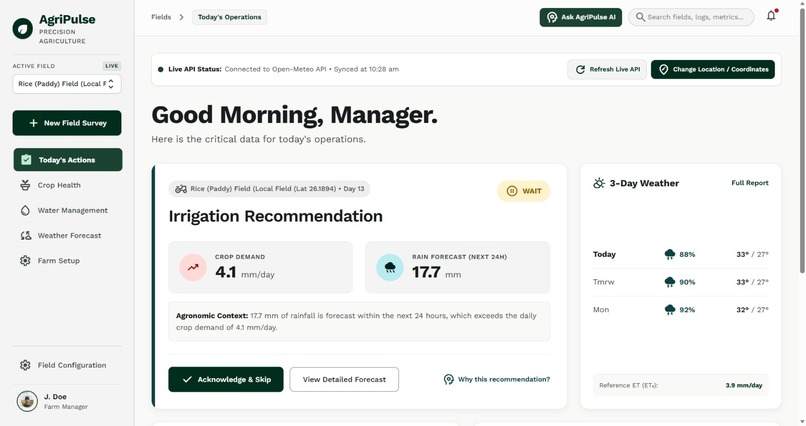Click the Field Configuration gear icon
Viewport: 806px width, 426px height.
coord(25,365)
